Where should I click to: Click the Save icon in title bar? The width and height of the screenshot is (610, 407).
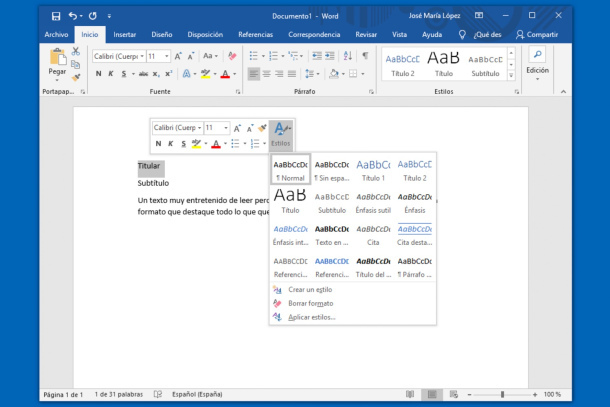pos(55,16)
